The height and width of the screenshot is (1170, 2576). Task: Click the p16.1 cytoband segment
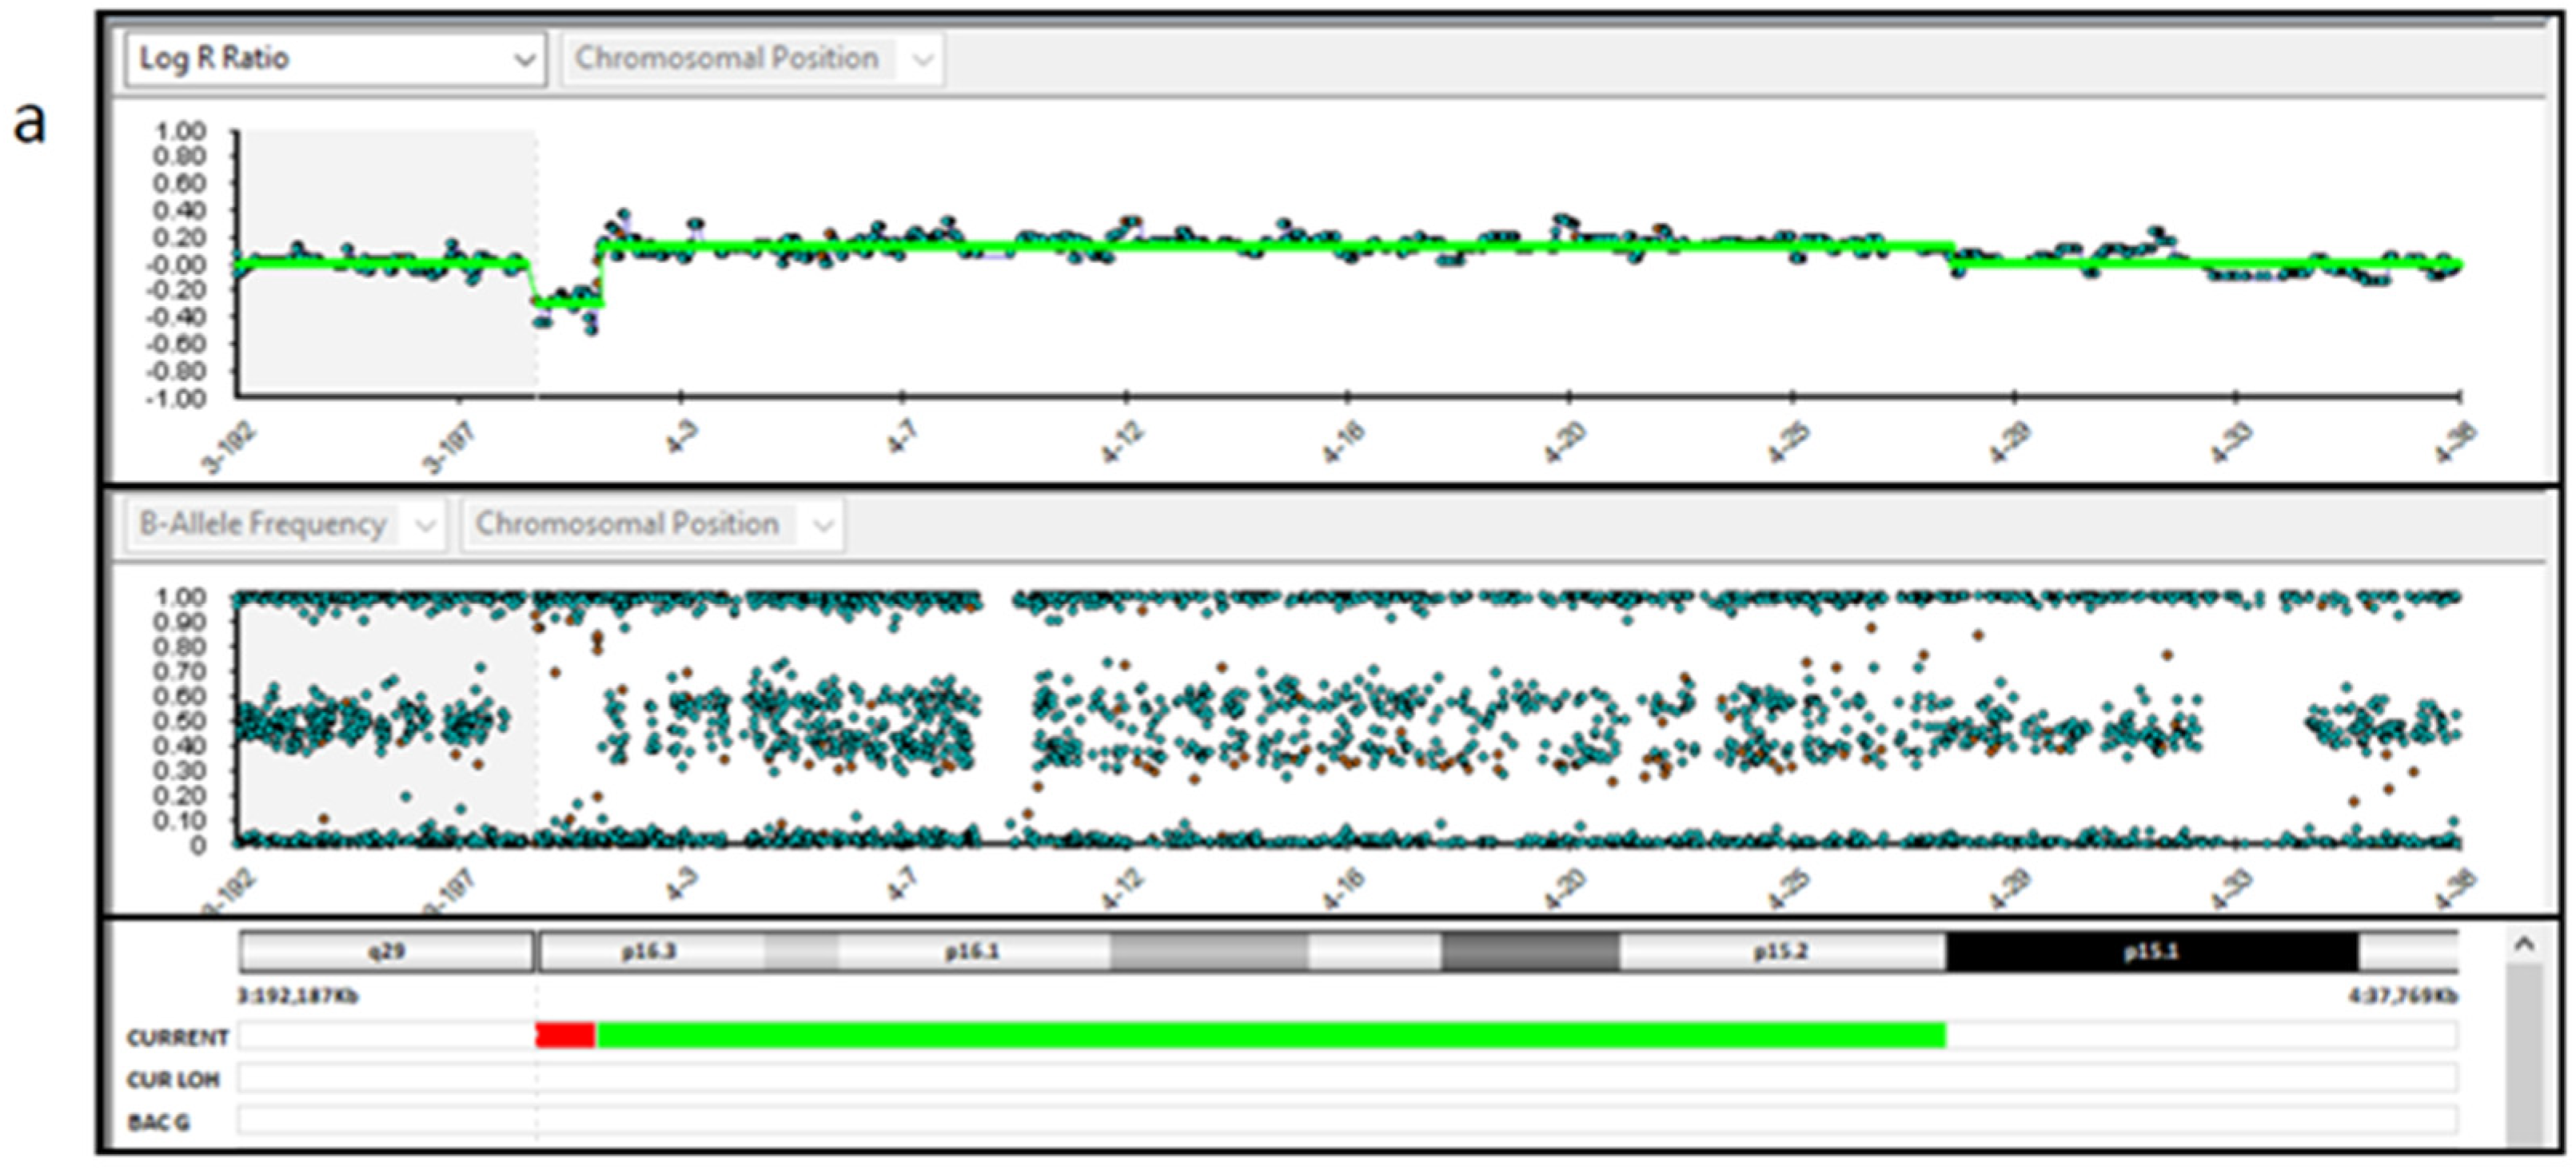pos(973,951)
